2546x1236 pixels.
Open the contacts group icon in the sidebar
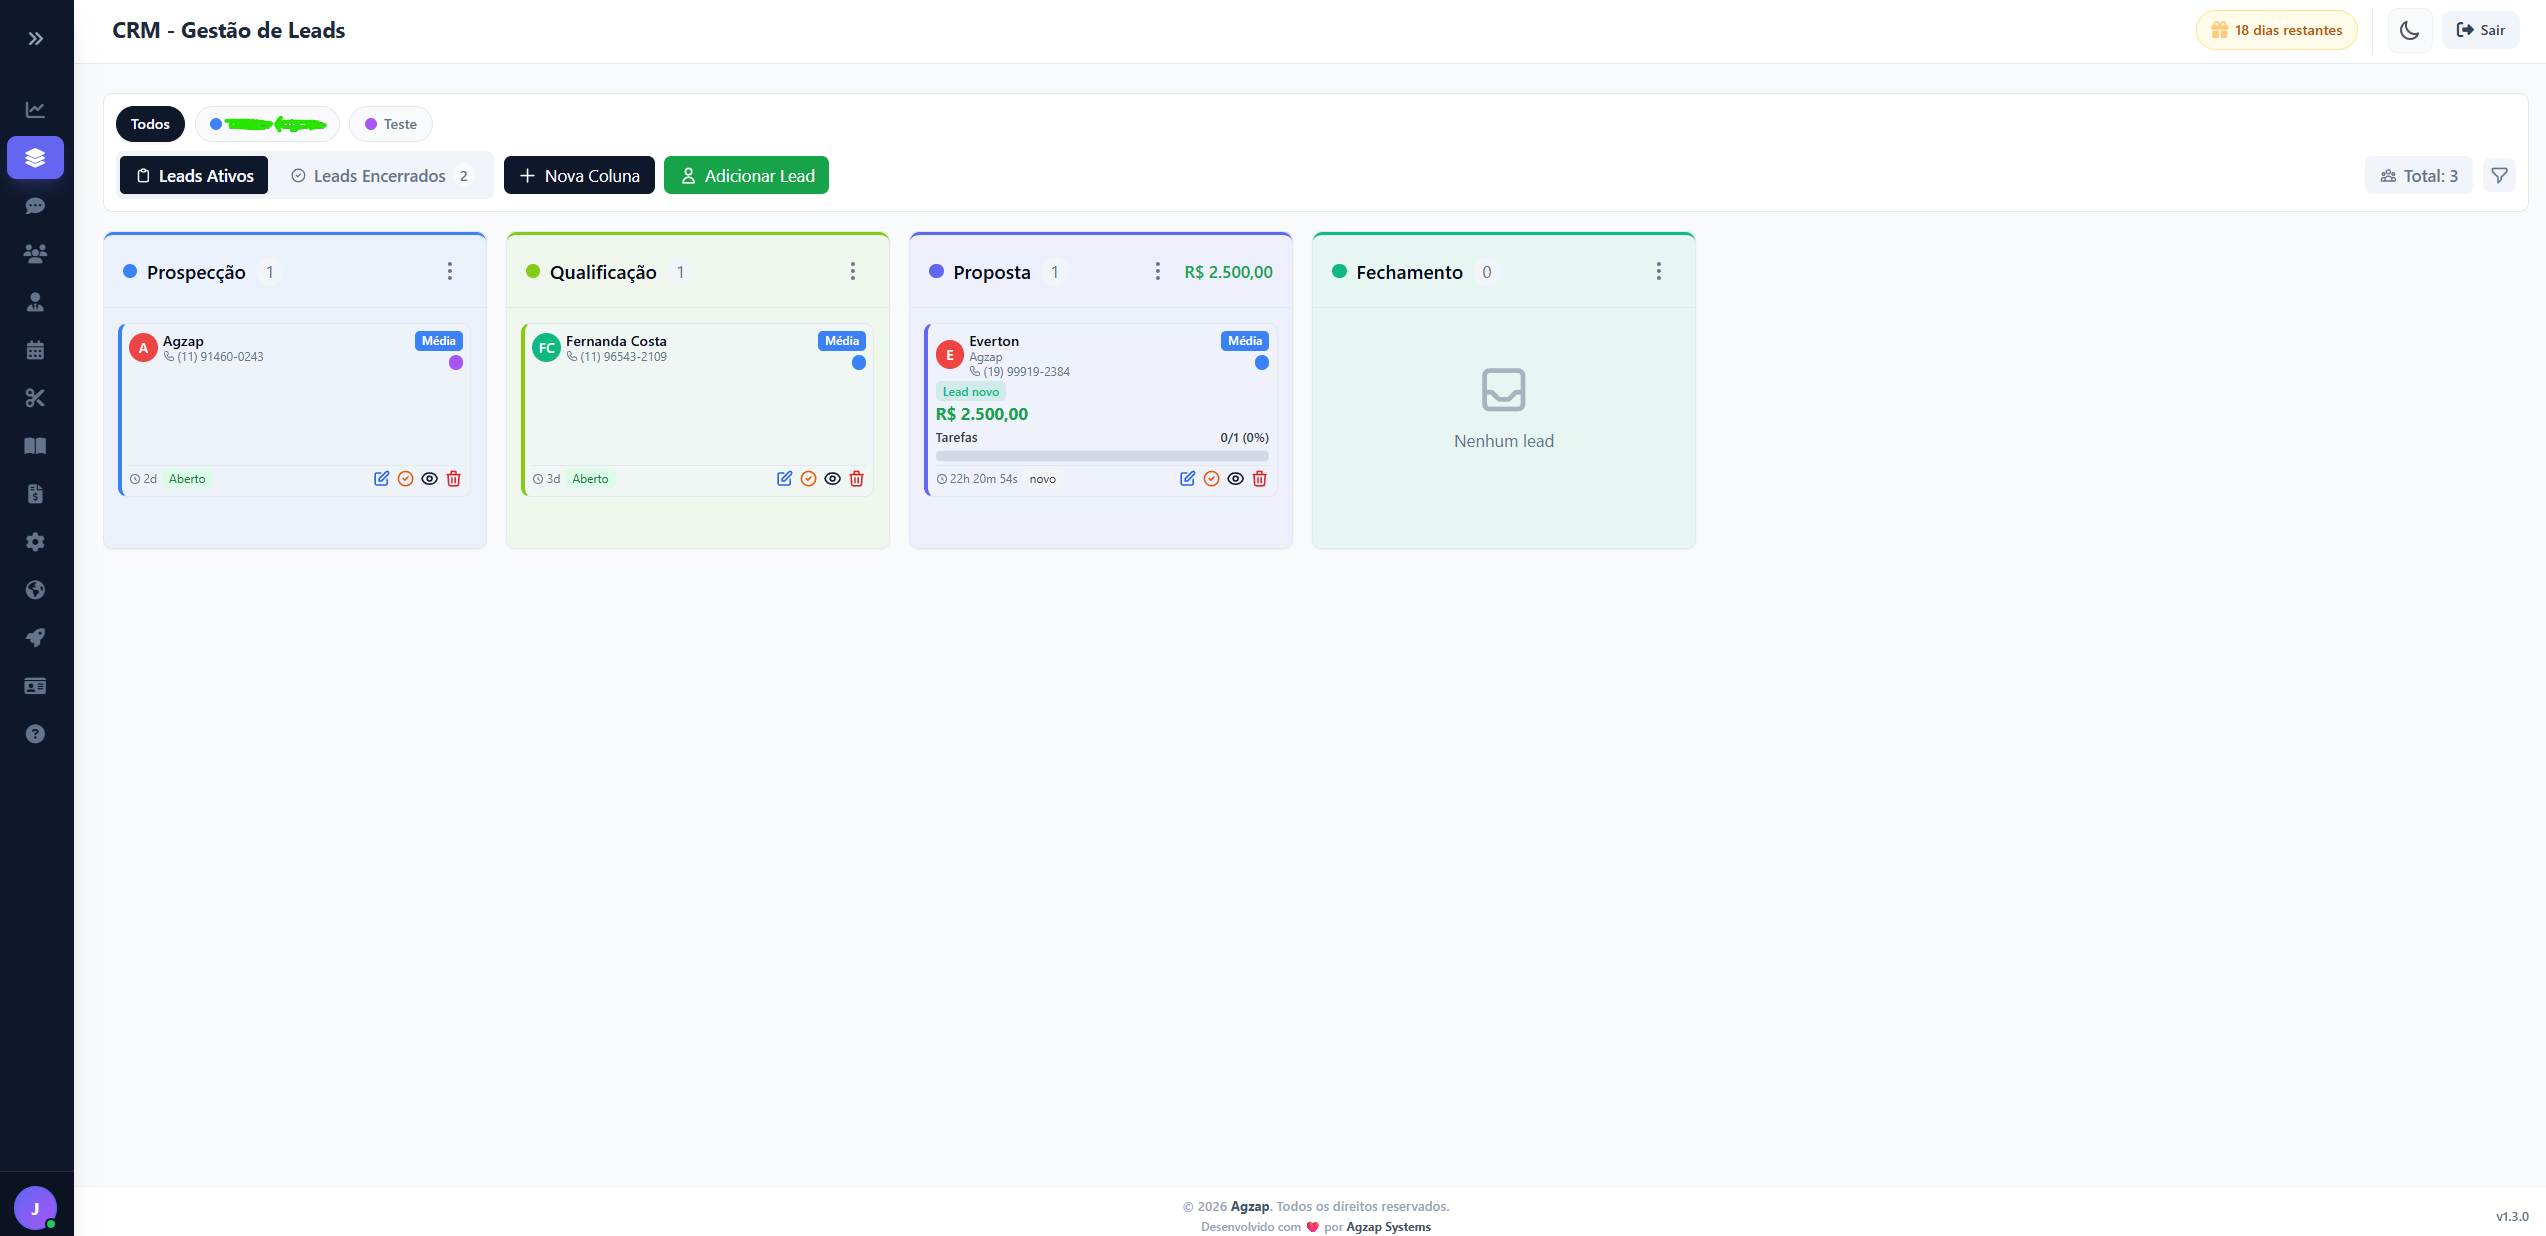36,253
